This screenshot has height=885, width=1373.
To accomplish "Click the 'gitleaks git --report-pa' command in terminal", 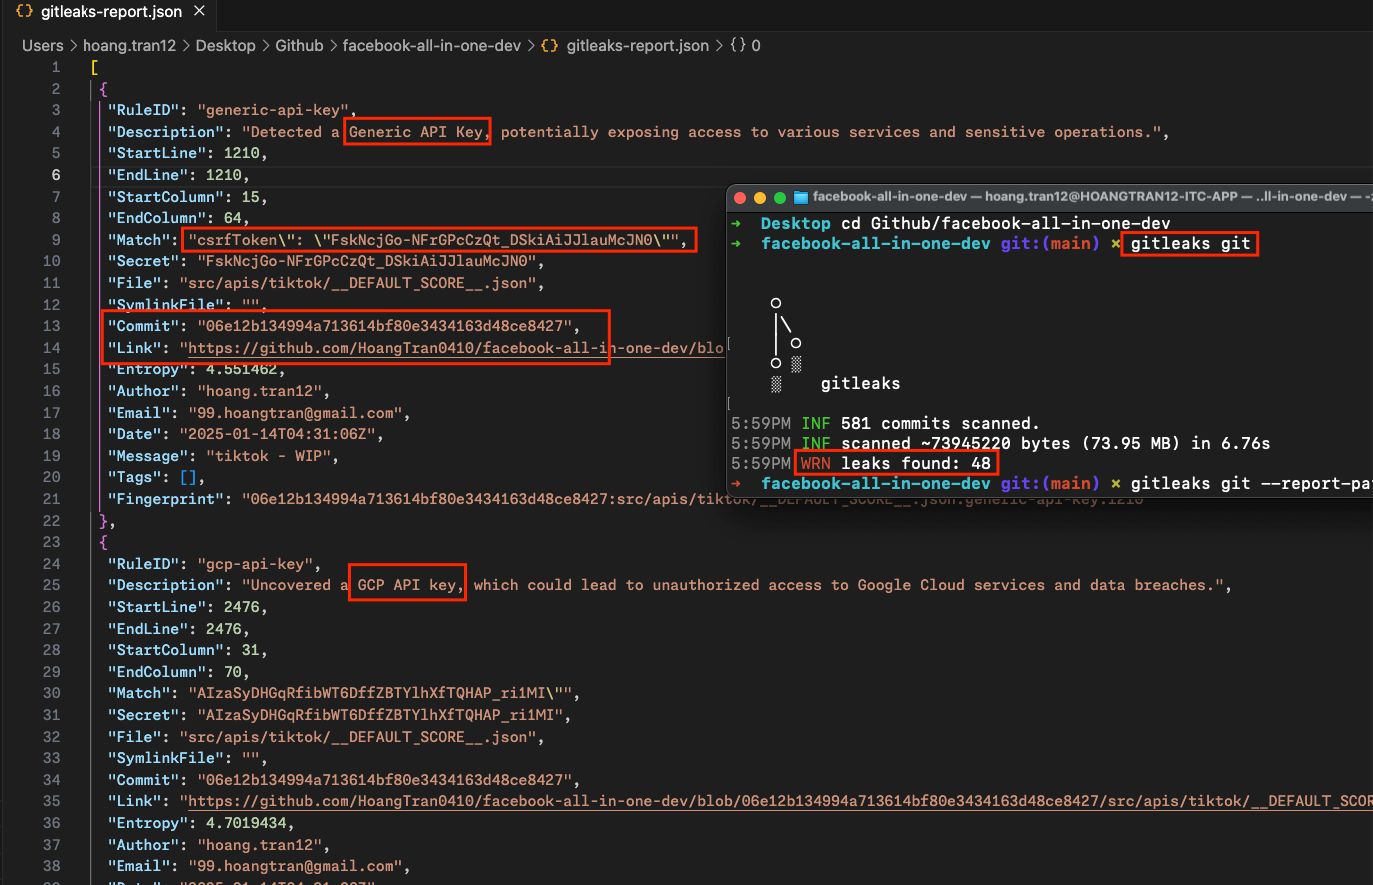I will coord(1250,484).
